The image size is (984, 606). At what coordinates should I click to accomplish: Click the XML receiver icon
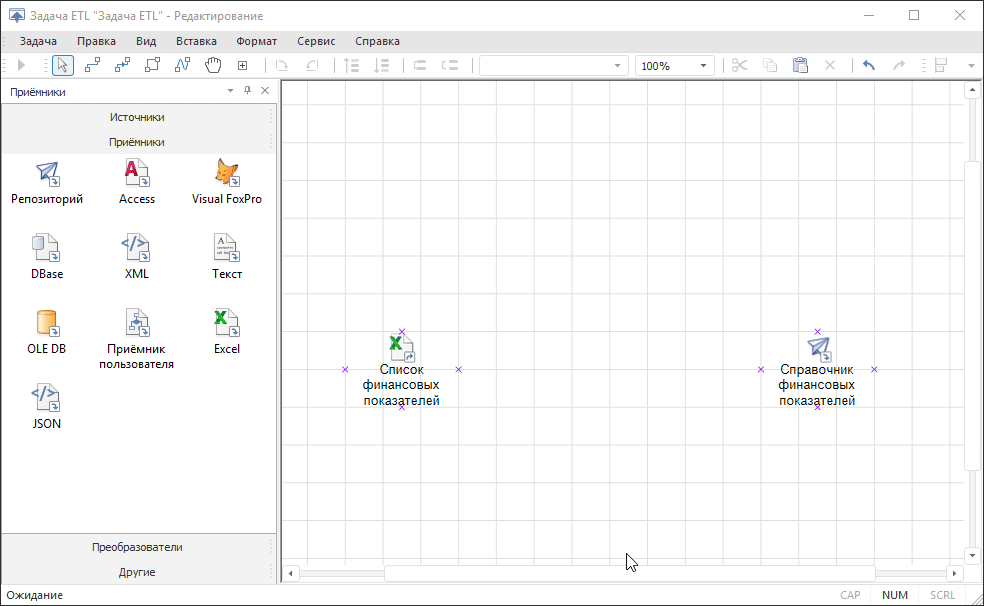137,248
